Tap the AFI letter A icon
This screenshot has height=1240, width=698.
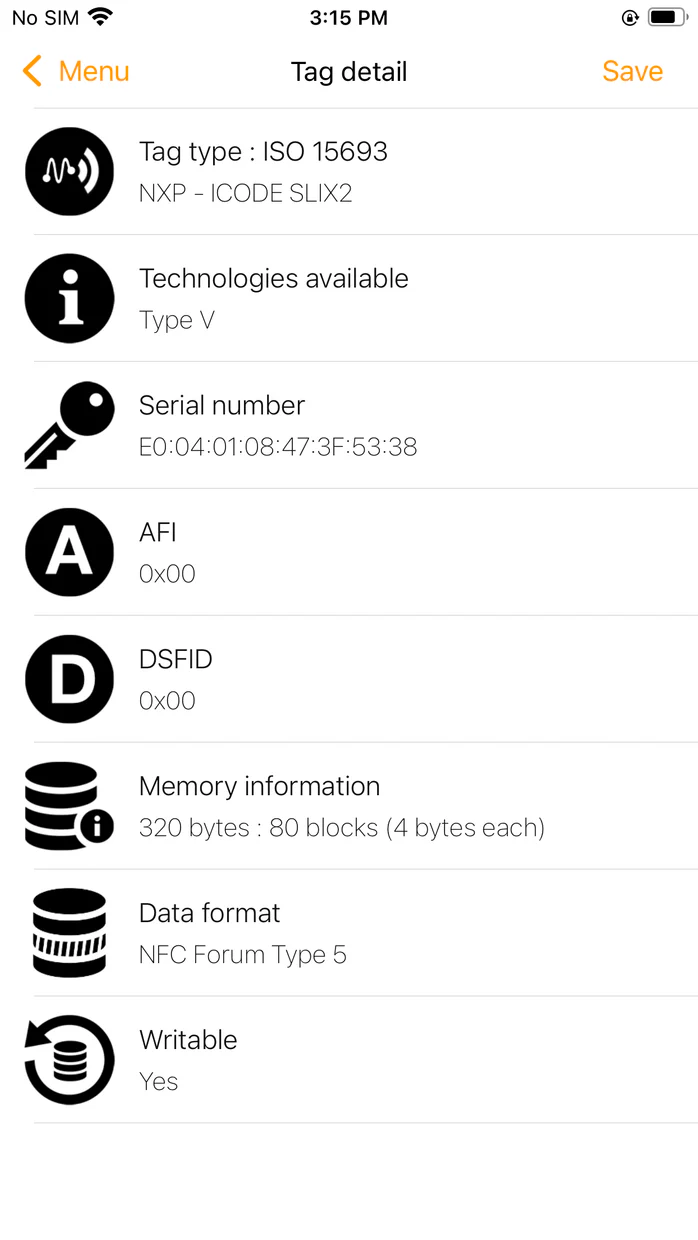tap(69, 553)
